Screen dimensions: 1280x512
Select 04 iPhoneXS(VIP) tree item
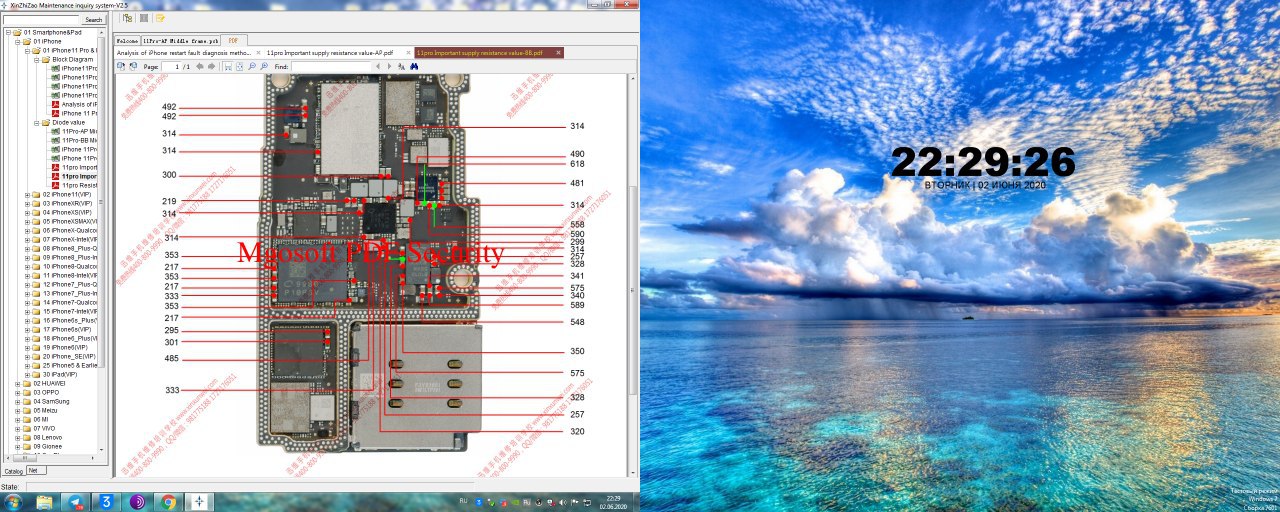click(66, 212)
